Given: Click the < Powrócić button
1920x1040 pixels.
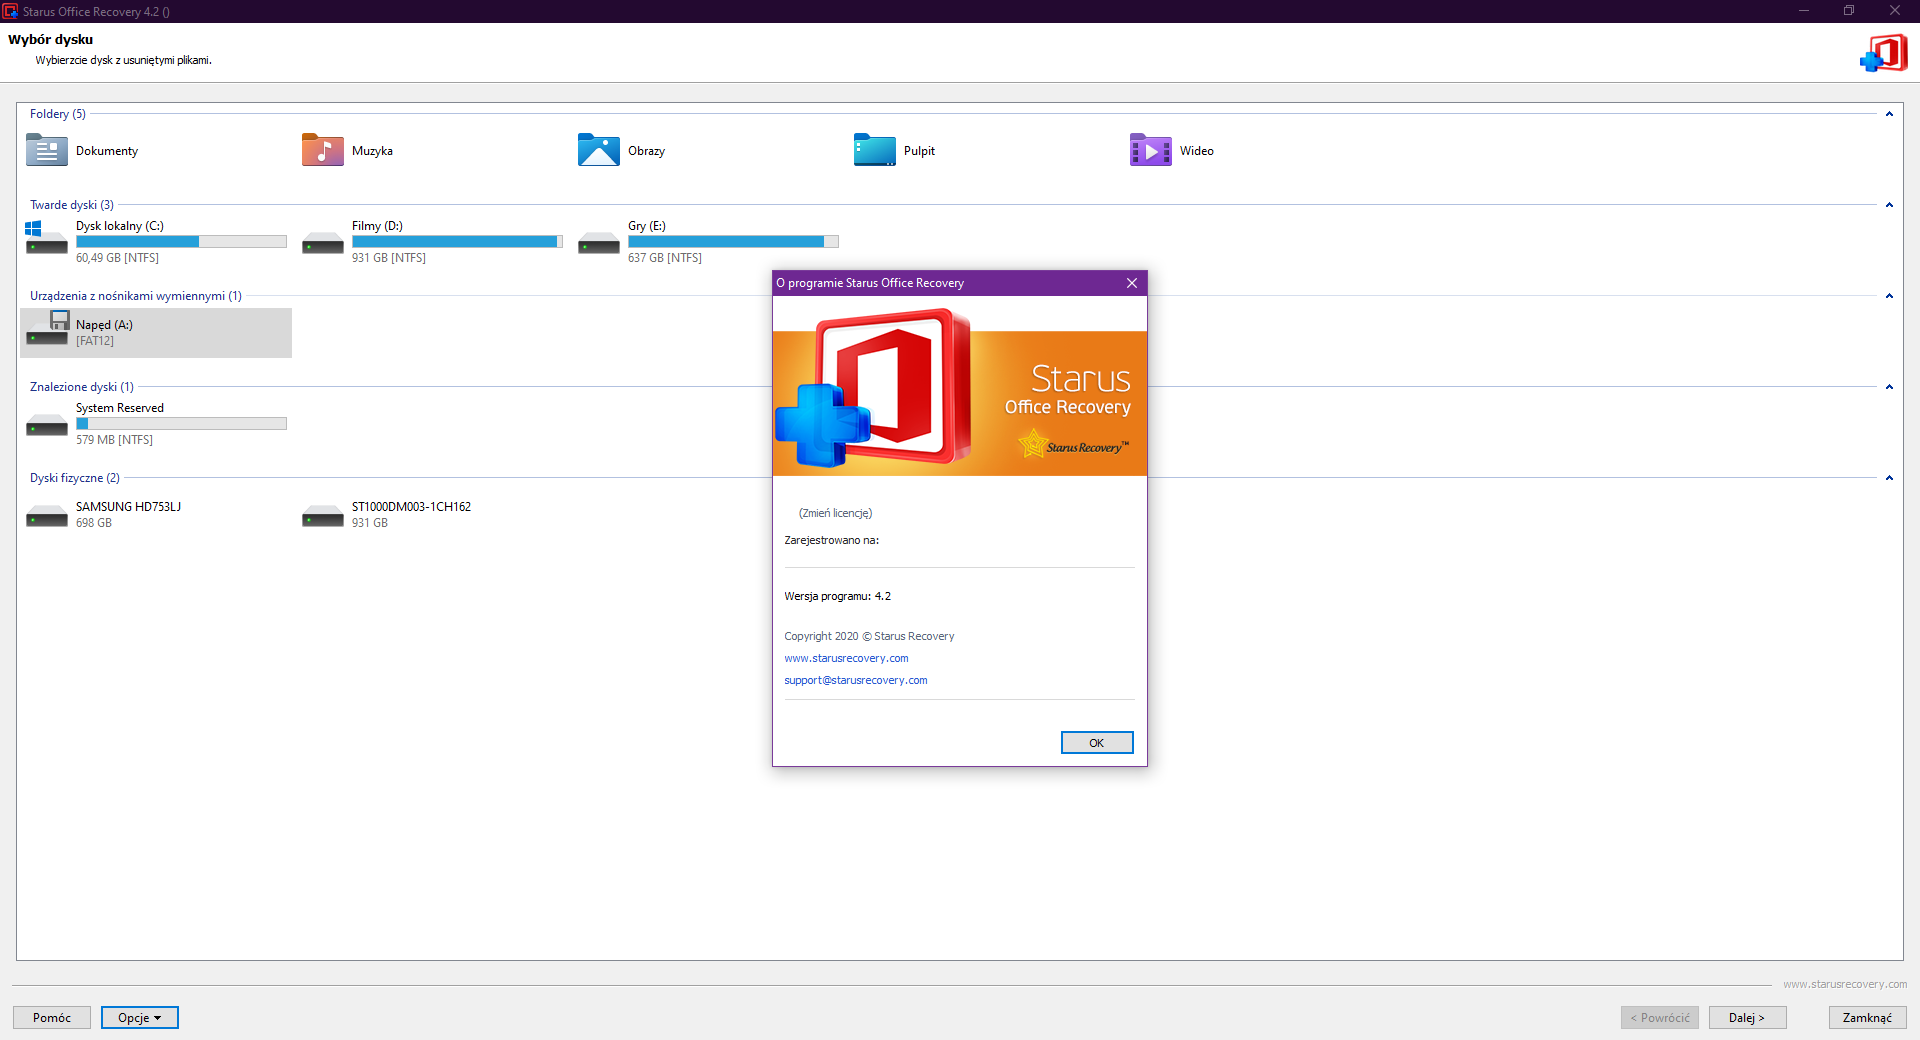Looking at the screenshot, I should [x=1660, y=1018].
